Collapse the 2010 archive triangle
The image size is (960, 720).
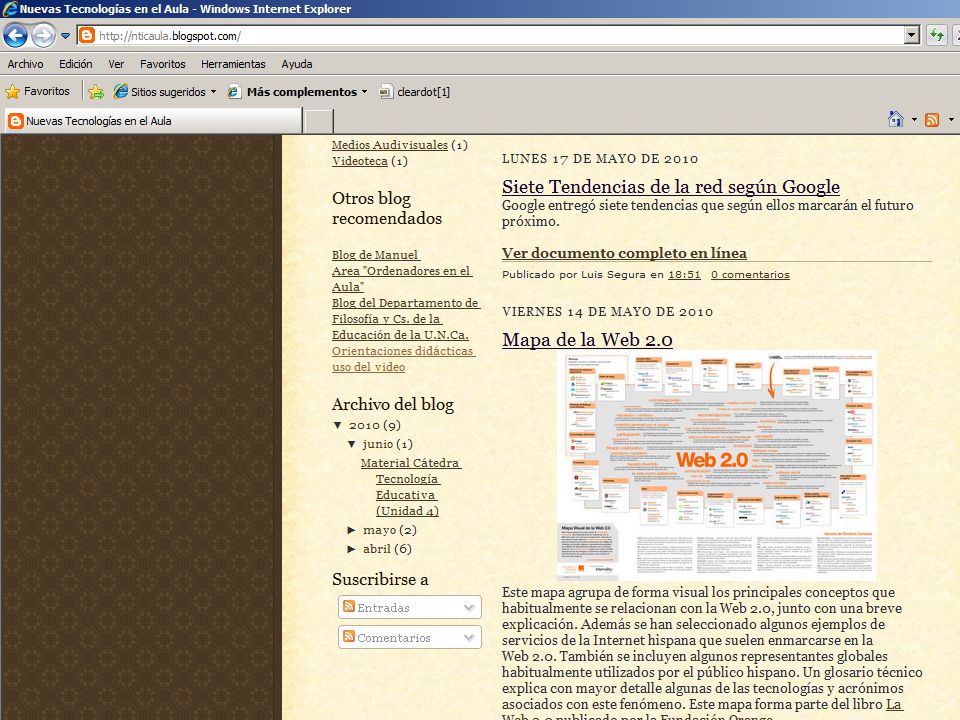click(337, 425)
